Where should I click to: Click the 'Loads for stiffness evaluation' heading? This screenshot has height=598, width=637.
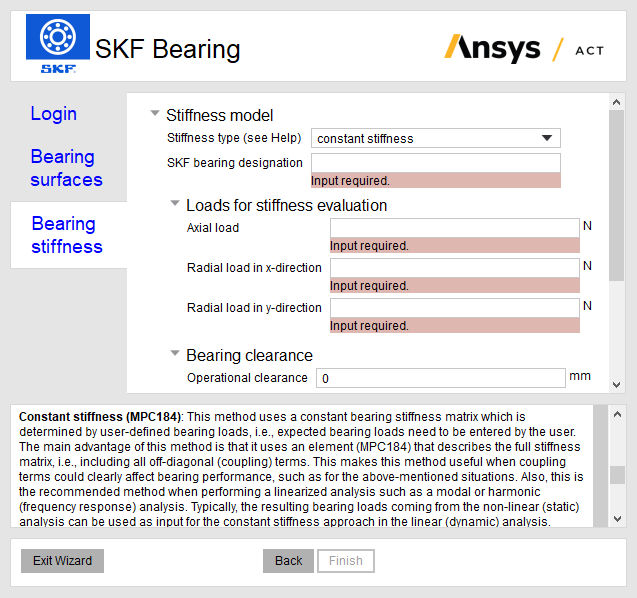click(286, 206)
